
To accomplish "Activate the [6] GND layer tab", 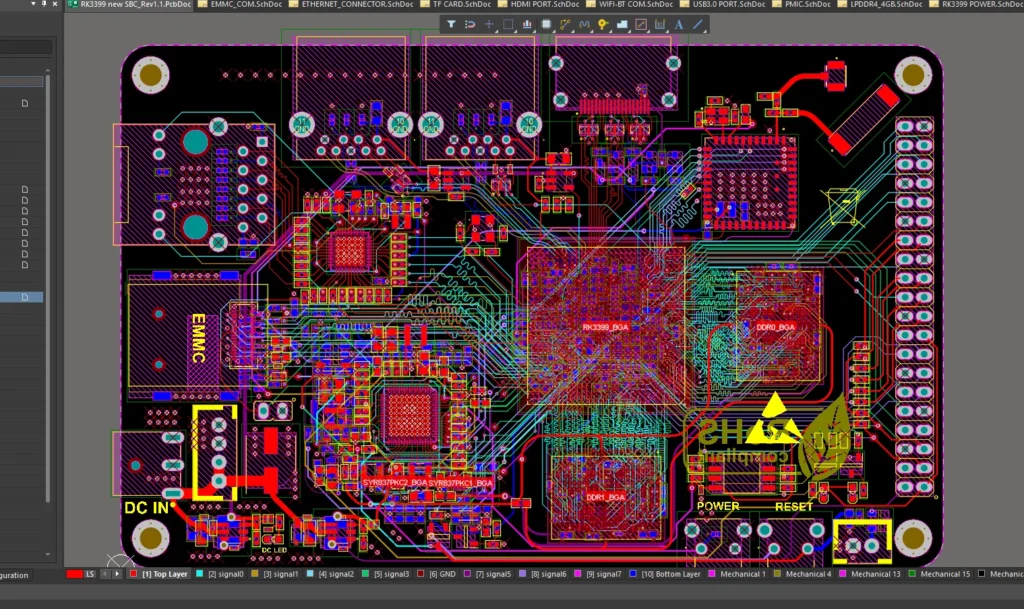I will (x=441, y=574).
